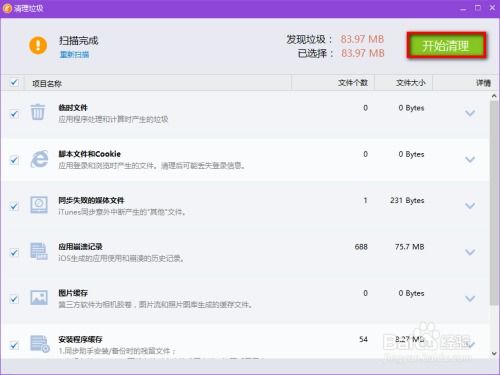The width and height of the screenshot is (500, 375).
Task: Minimize the 清理垃圾 window
Action: click(463, 8)
